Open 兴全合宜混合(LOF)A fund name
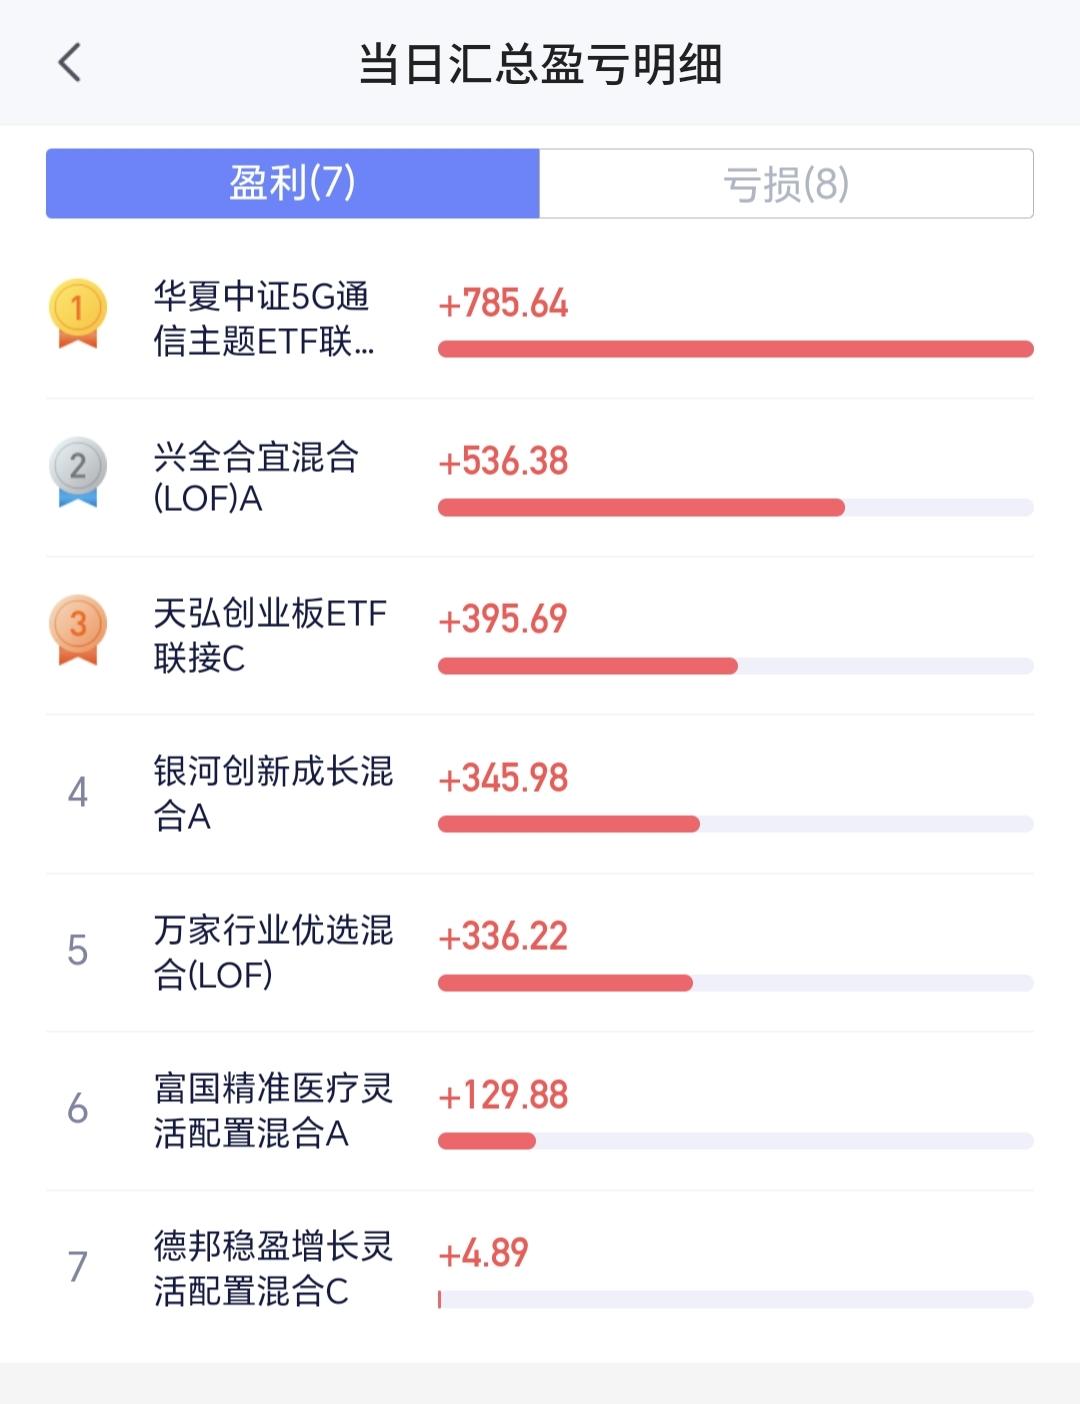The image size is (1080, 1404). [x=256, y=477]
